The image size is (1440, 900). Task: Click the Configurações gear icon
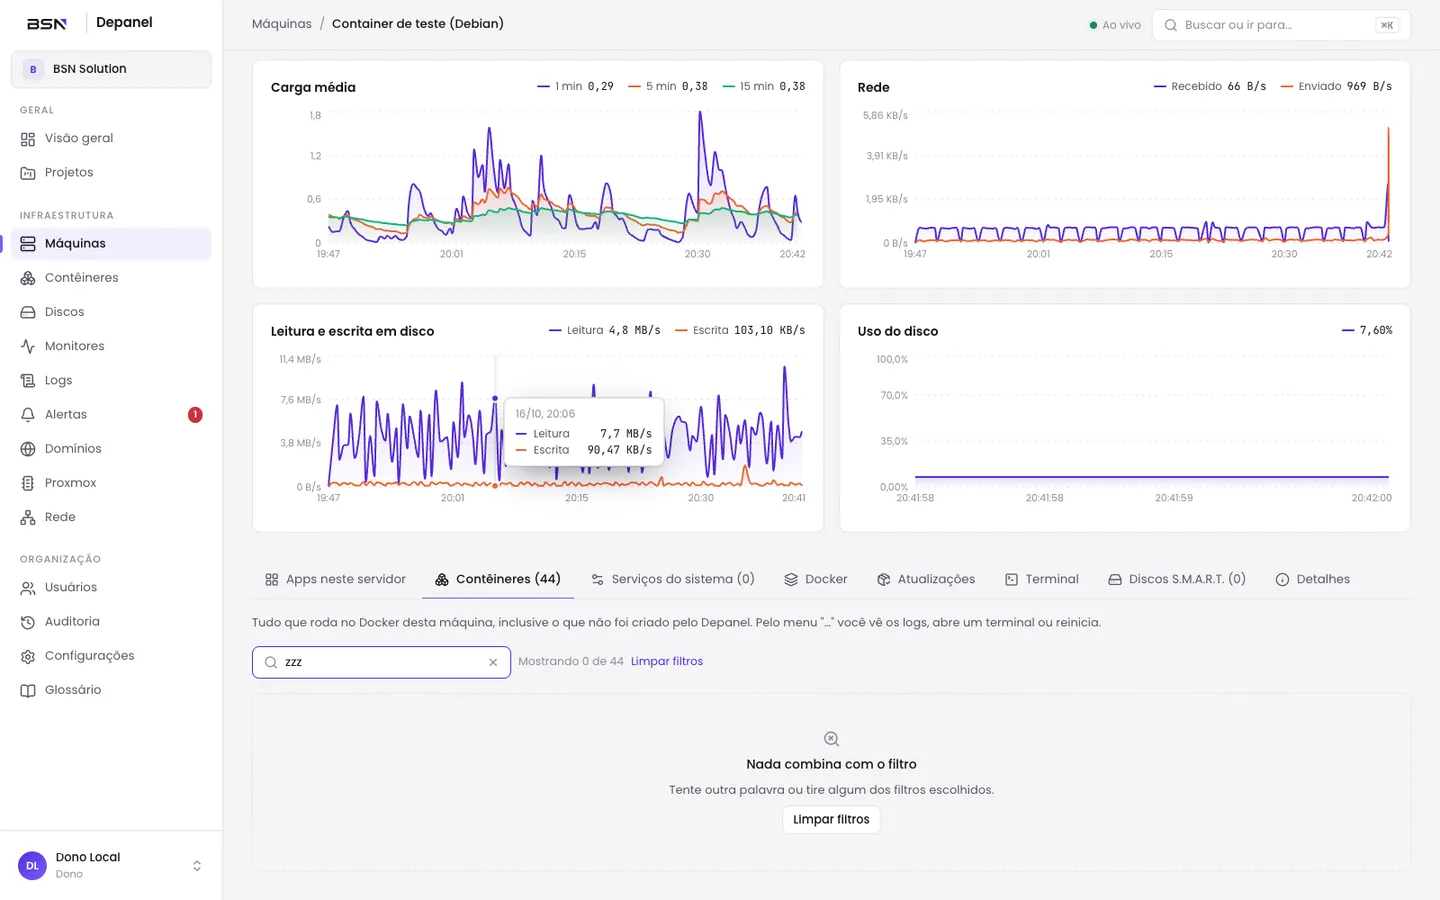28,656
